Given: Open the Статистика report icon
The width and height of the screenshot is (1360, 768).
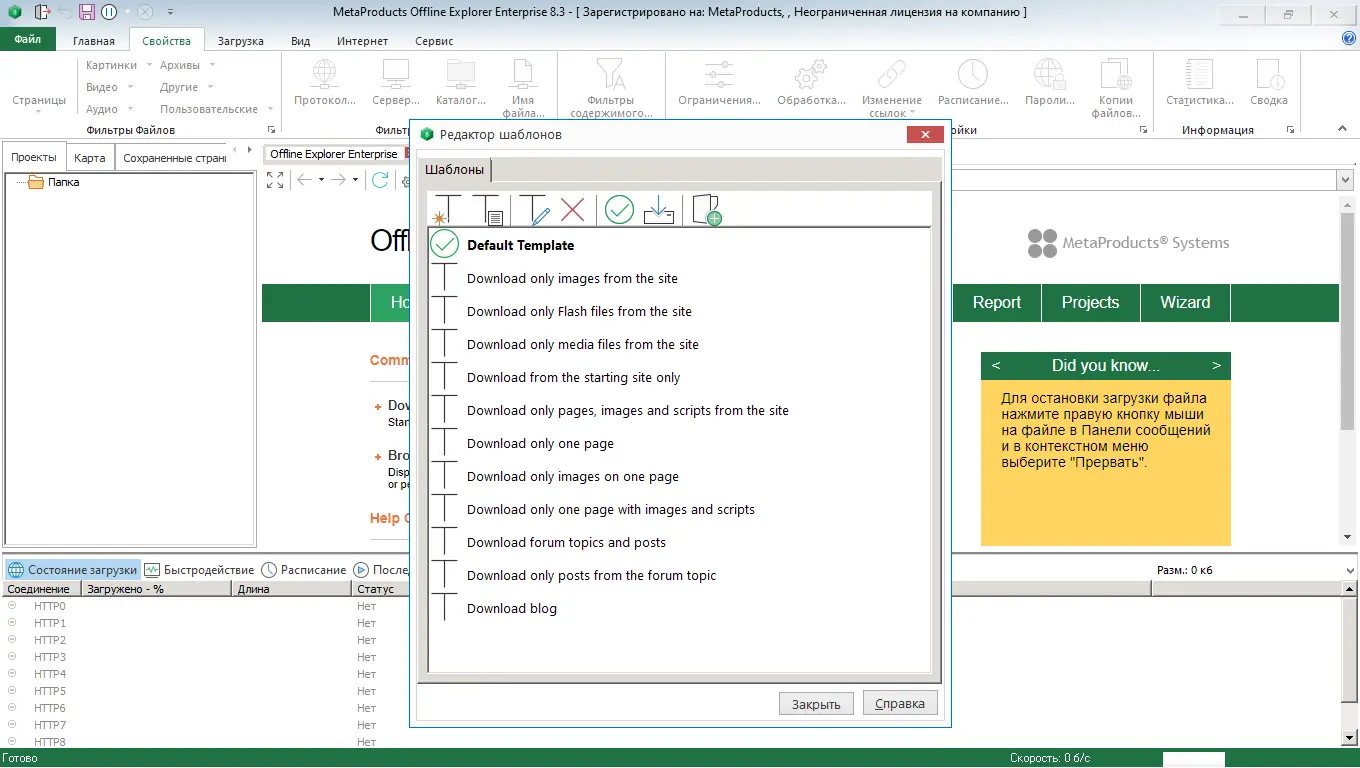Looking at the screenshot, I should [1200, 82].
